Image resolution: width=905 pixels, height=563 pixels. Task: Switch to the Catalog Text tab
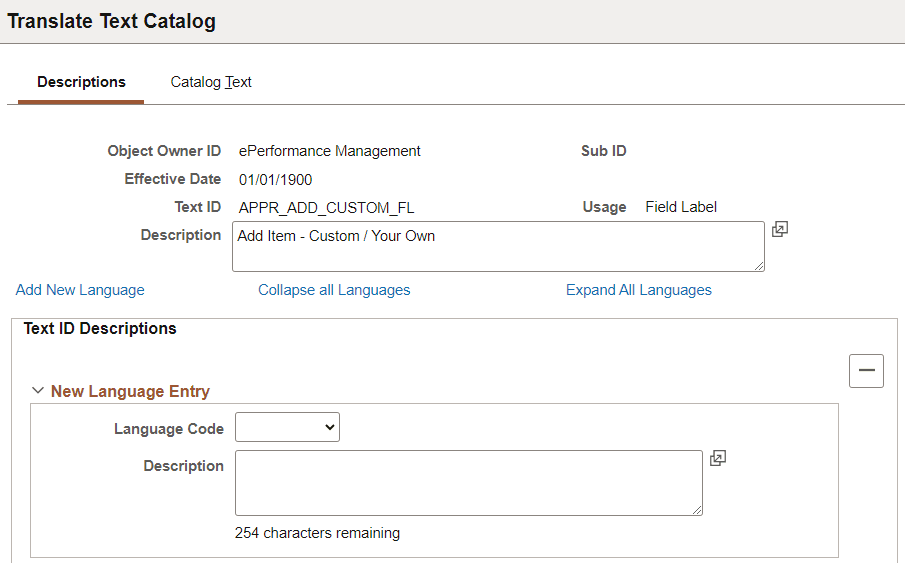tap(211, 82)
